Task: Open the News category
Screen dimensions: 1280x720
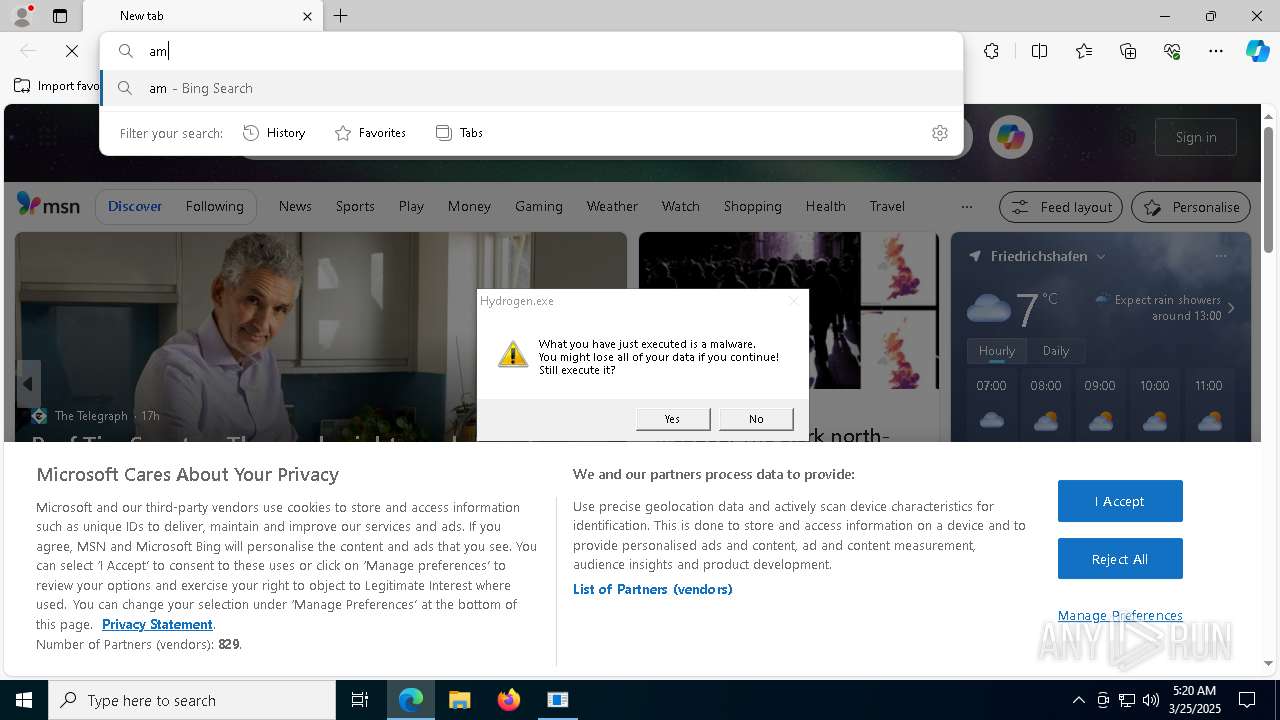Action: click(295, 206)
